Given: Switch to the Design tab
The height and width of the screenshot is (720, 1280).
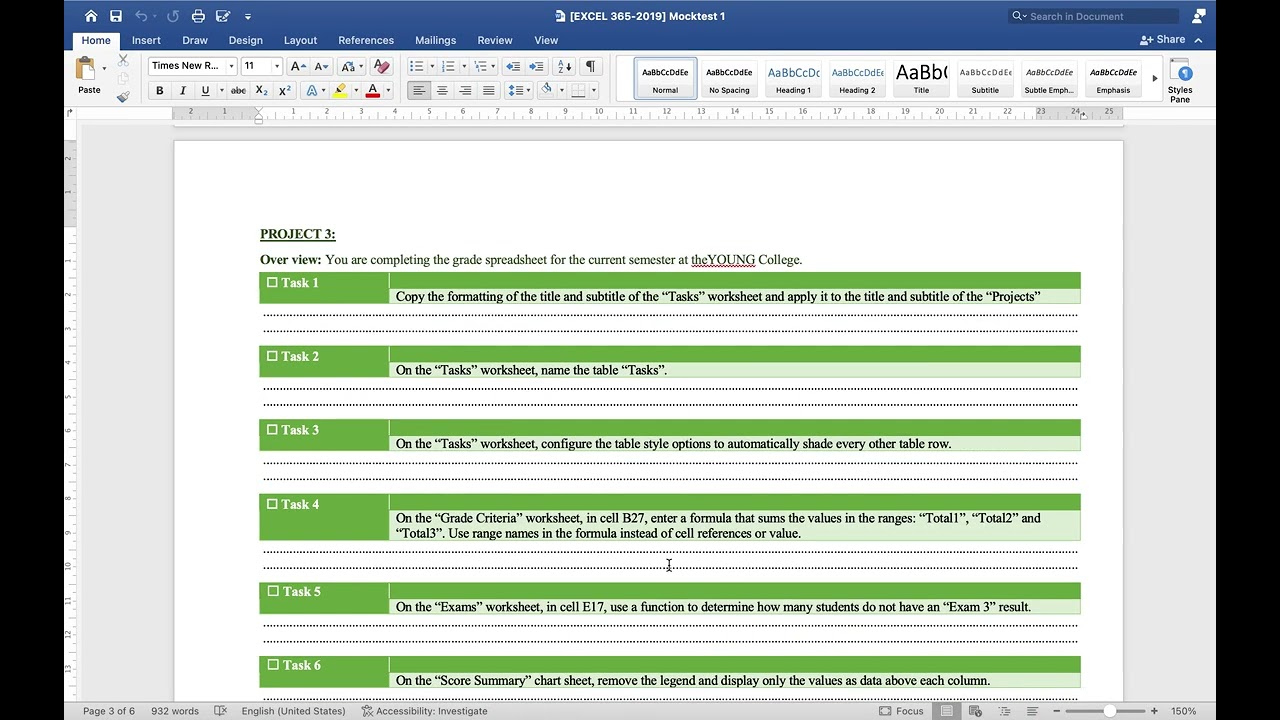Looking at the screenshot, I should (246, 40).
